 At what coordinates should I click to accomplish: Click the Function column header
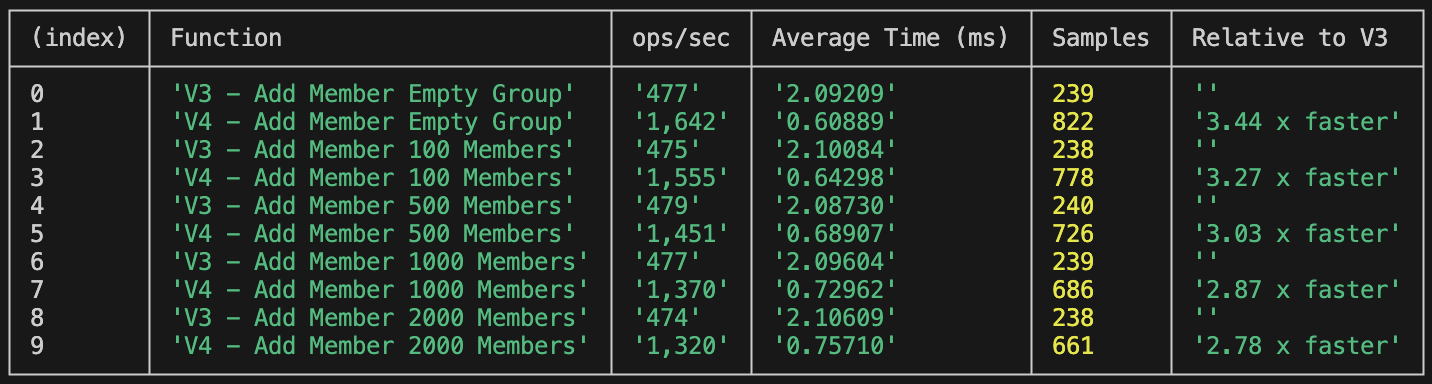coord(226,38)
